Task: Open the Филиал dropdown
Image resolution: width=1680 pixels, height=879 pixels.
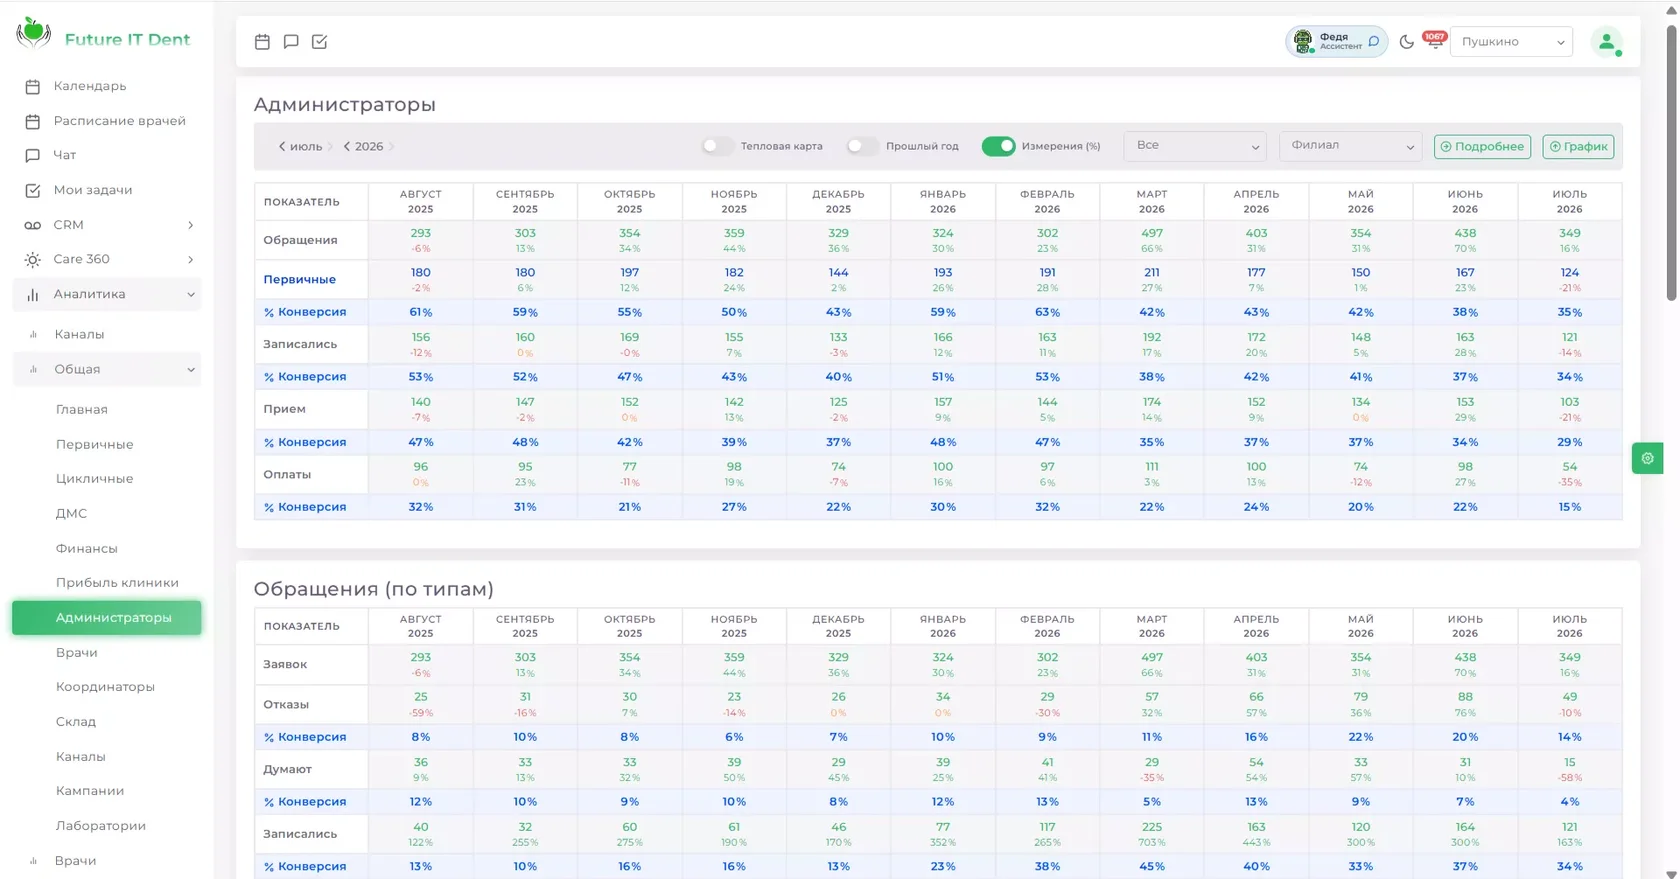Action: click(x=1350, y=146)
